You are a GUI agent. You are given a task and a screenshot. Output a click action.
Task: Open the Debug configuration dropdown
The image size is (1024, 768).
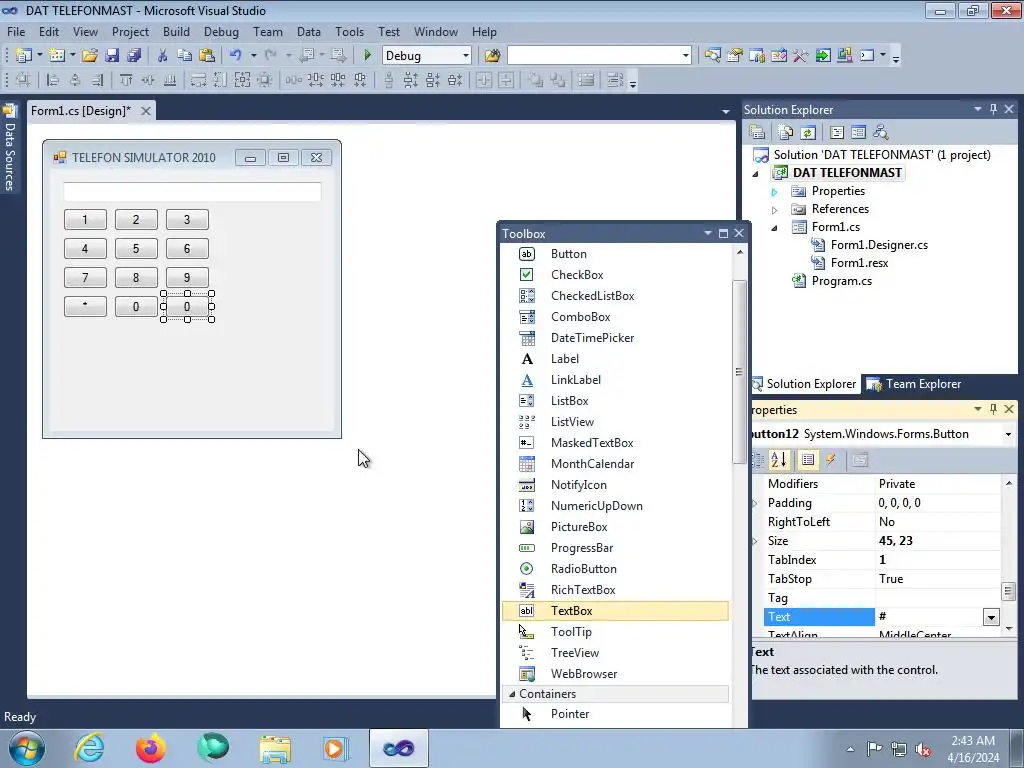466,56
